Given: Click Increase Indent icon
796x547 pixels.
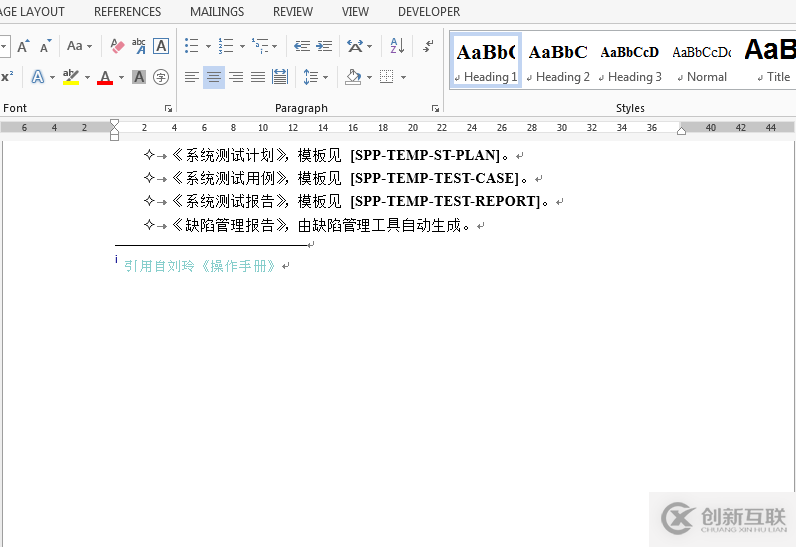Looking at the screenshot, I should click(x=324, y=46).
